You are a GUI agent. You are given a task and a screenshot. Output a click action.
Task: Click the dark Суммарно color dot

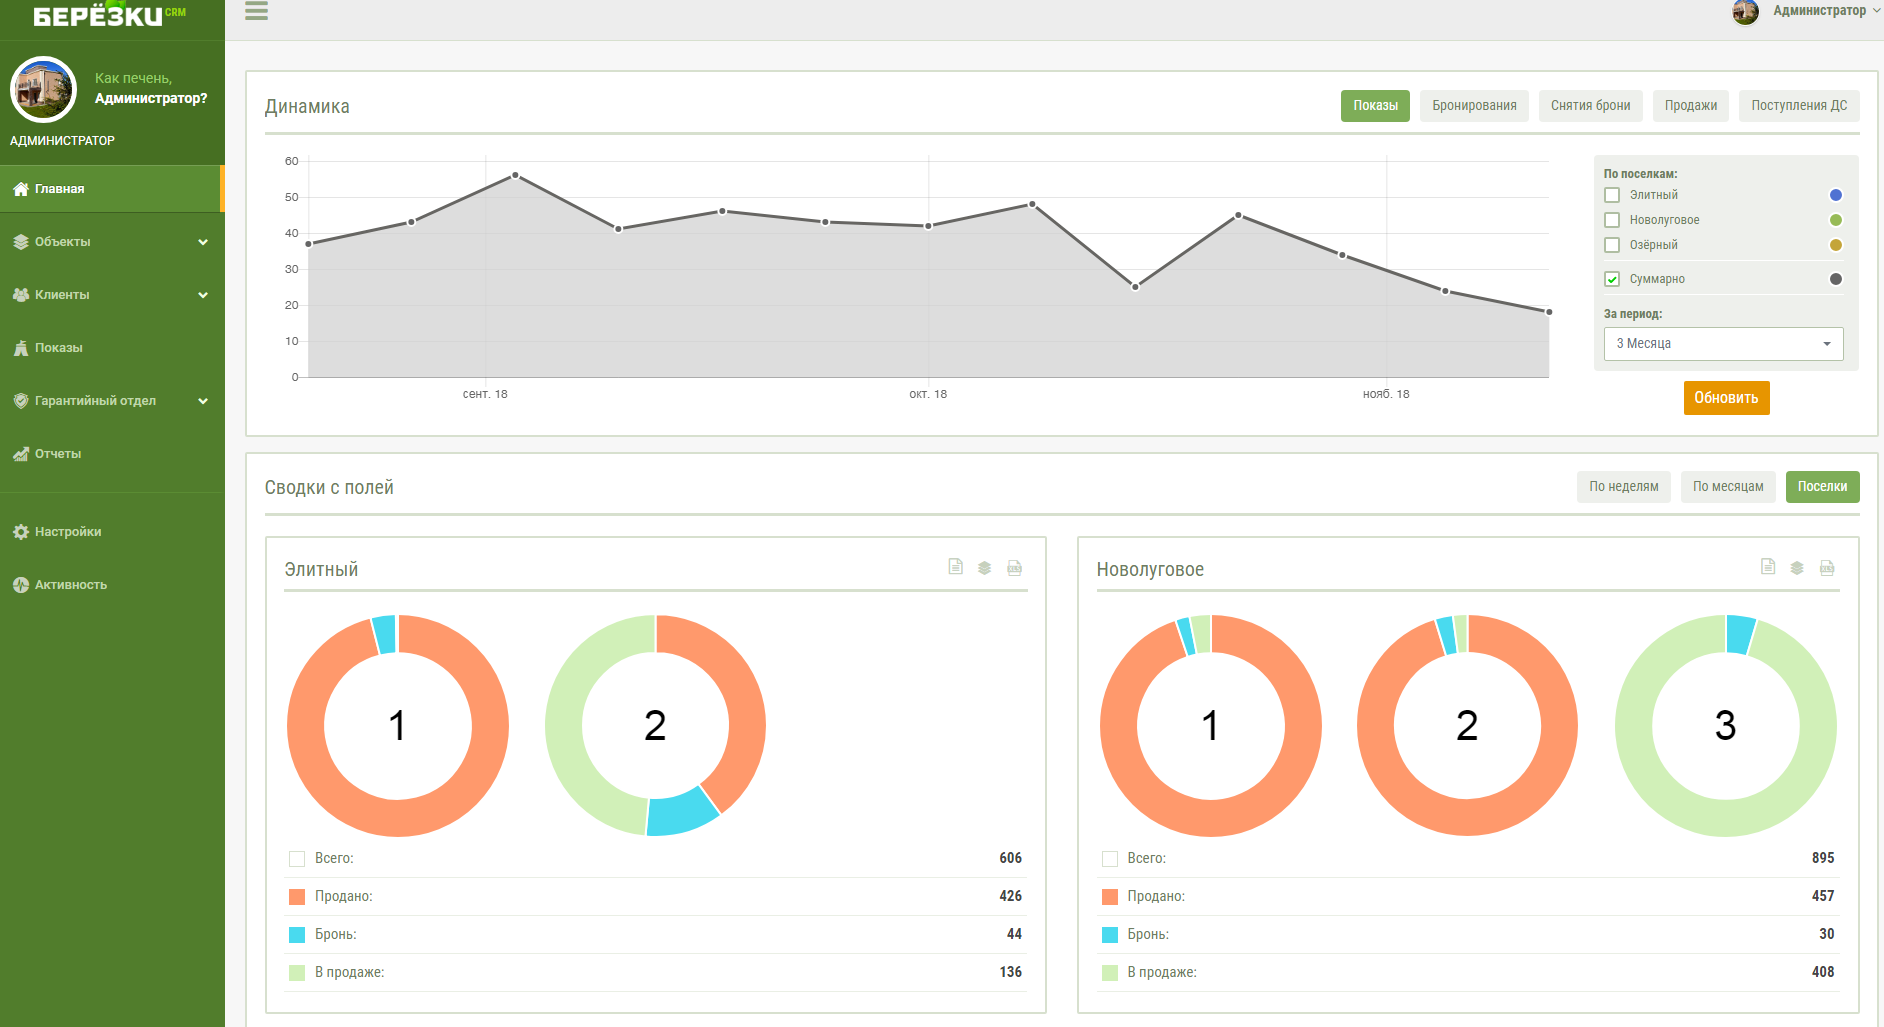[1836, 279]
